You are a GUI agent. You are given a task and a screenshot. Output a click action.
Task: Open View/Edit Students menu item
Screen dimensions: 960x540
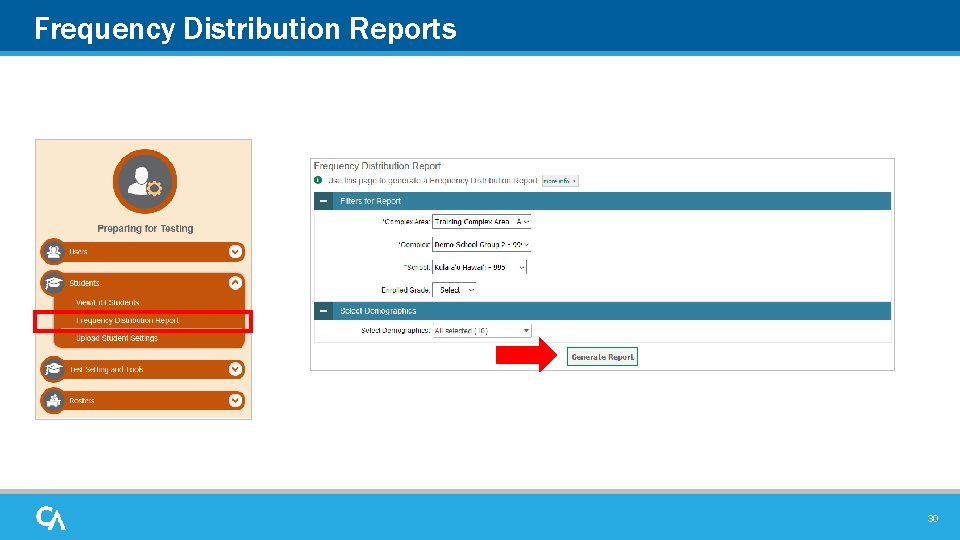tap(108, 302)
